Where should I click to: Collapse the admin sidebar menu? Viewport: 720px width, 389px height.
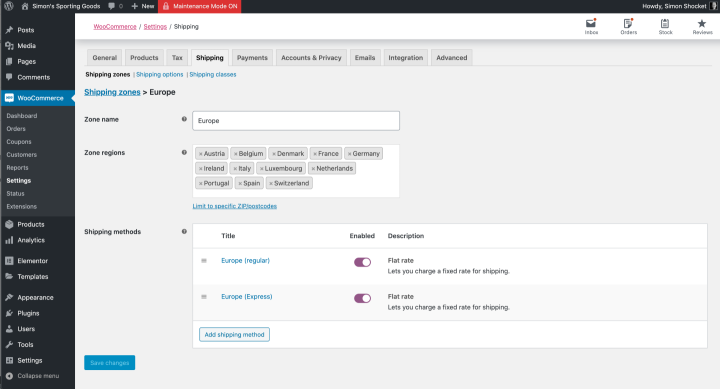click(32, 376)
